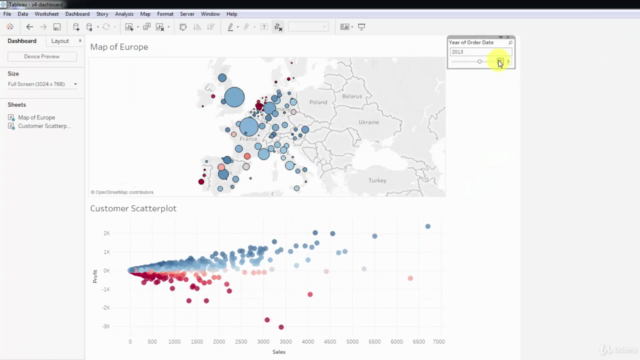Open the File menu
The width and height of the screenshot is (640, 360).
(7, 14)
